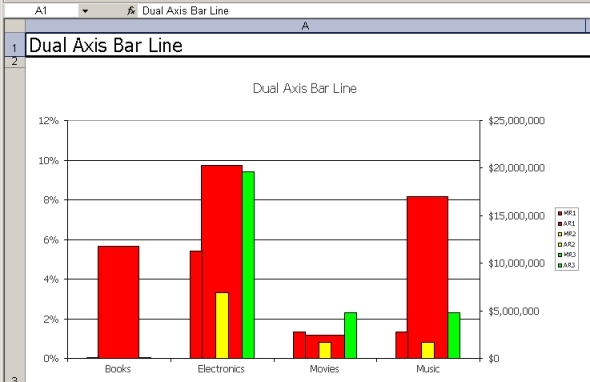Click the $25,000,000 right axis label
This screenshot has height=382, width=590.
pos(516,121)
